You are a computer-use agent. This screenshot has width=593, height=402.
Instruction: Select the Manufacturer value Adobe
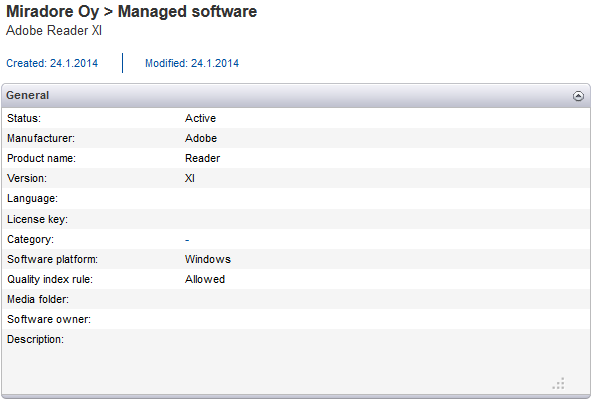click(x=201, y=138)
